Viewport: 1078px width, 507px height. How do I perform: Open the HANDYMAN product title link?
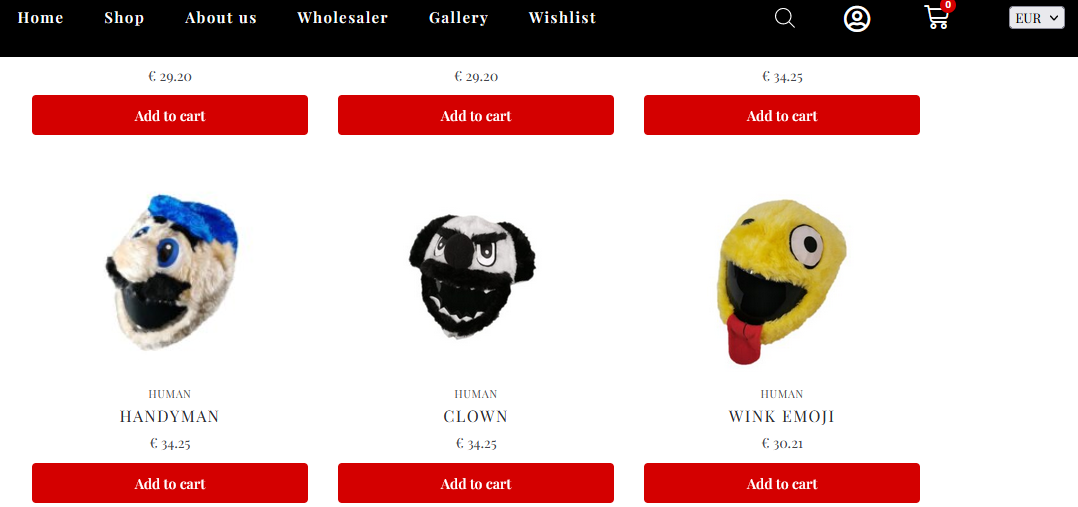pos(170,416)
